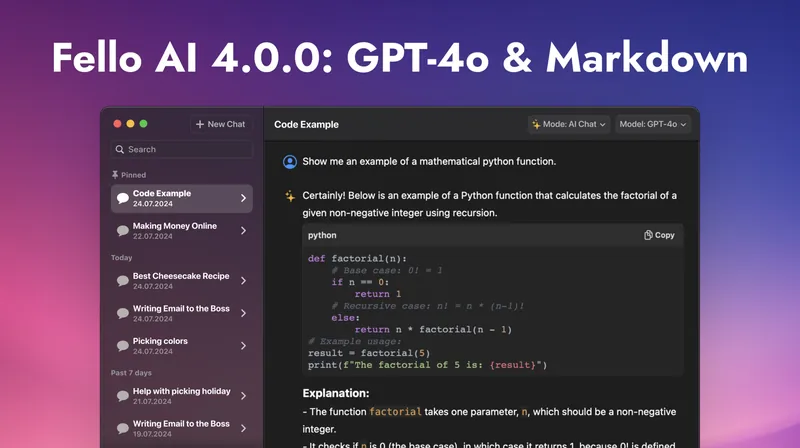The width and height of the screenshot is (800, 448).
Task: Click the Code Example chat title
Action: 306,125
